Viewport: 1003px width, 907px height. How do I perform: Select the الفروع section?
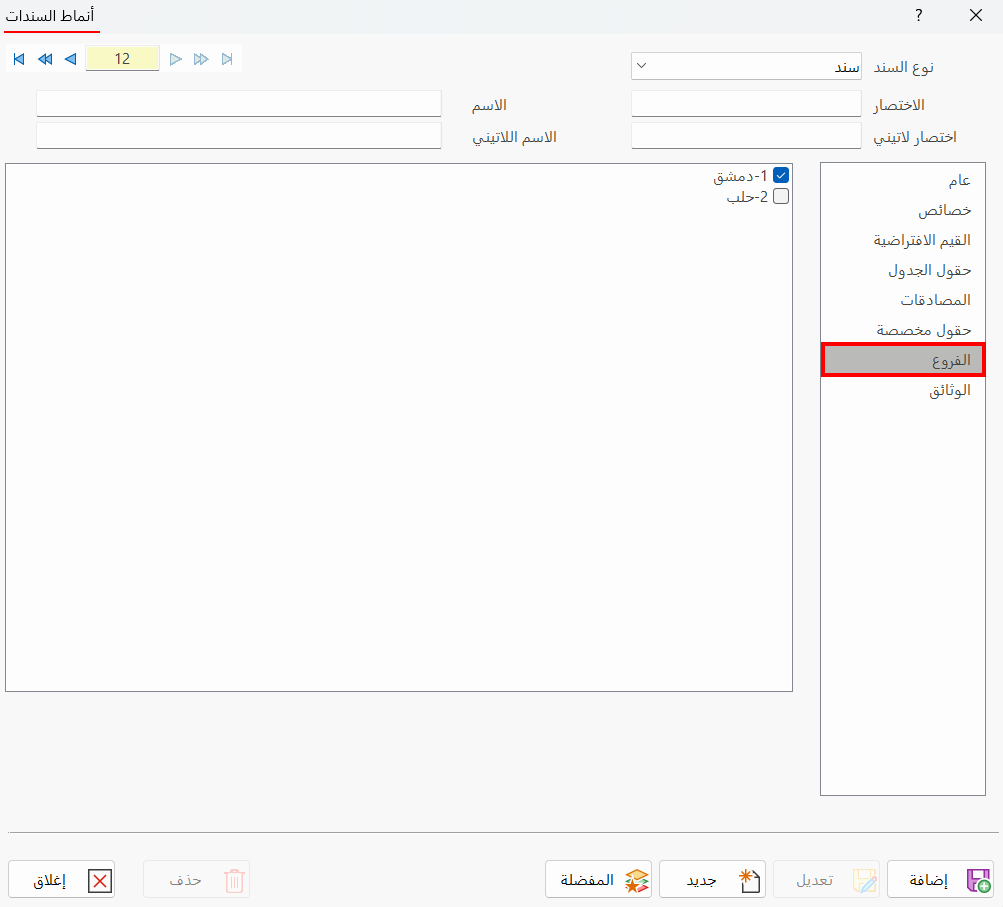[x=903, y=360]
